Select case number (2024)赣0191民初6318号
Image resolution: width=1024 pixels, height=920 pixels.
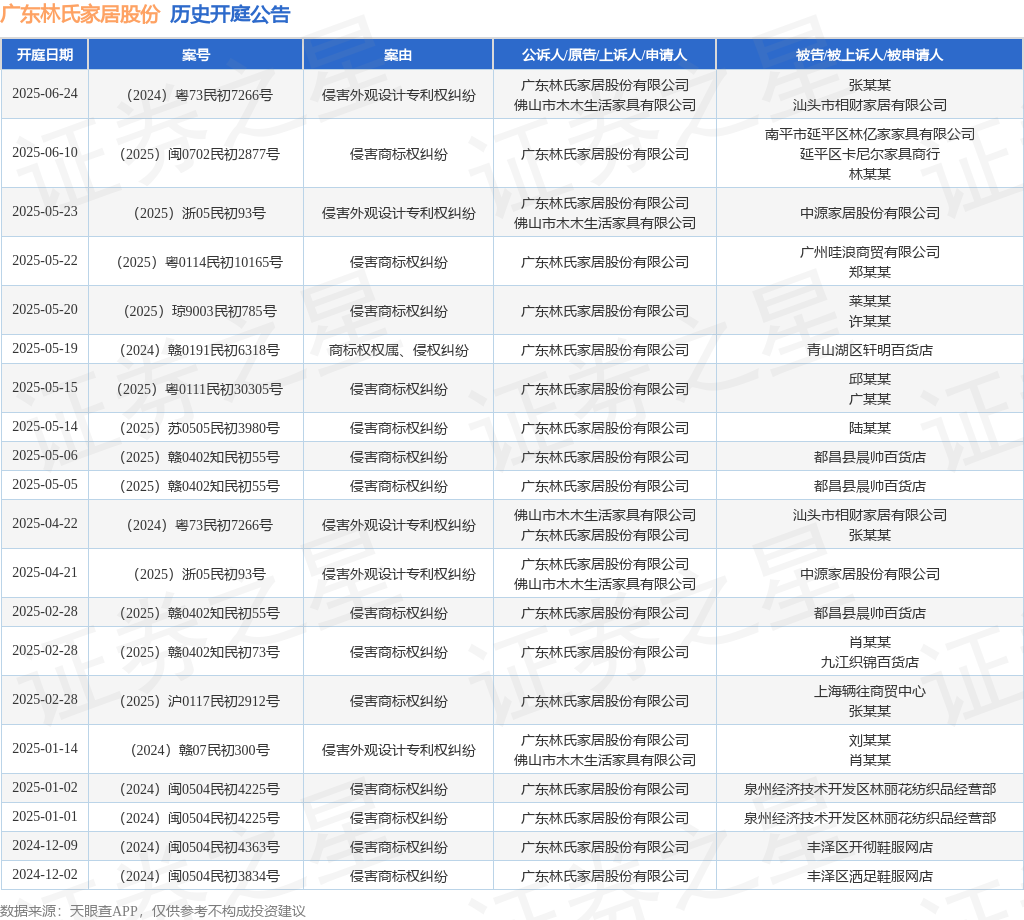coord(199,351)
